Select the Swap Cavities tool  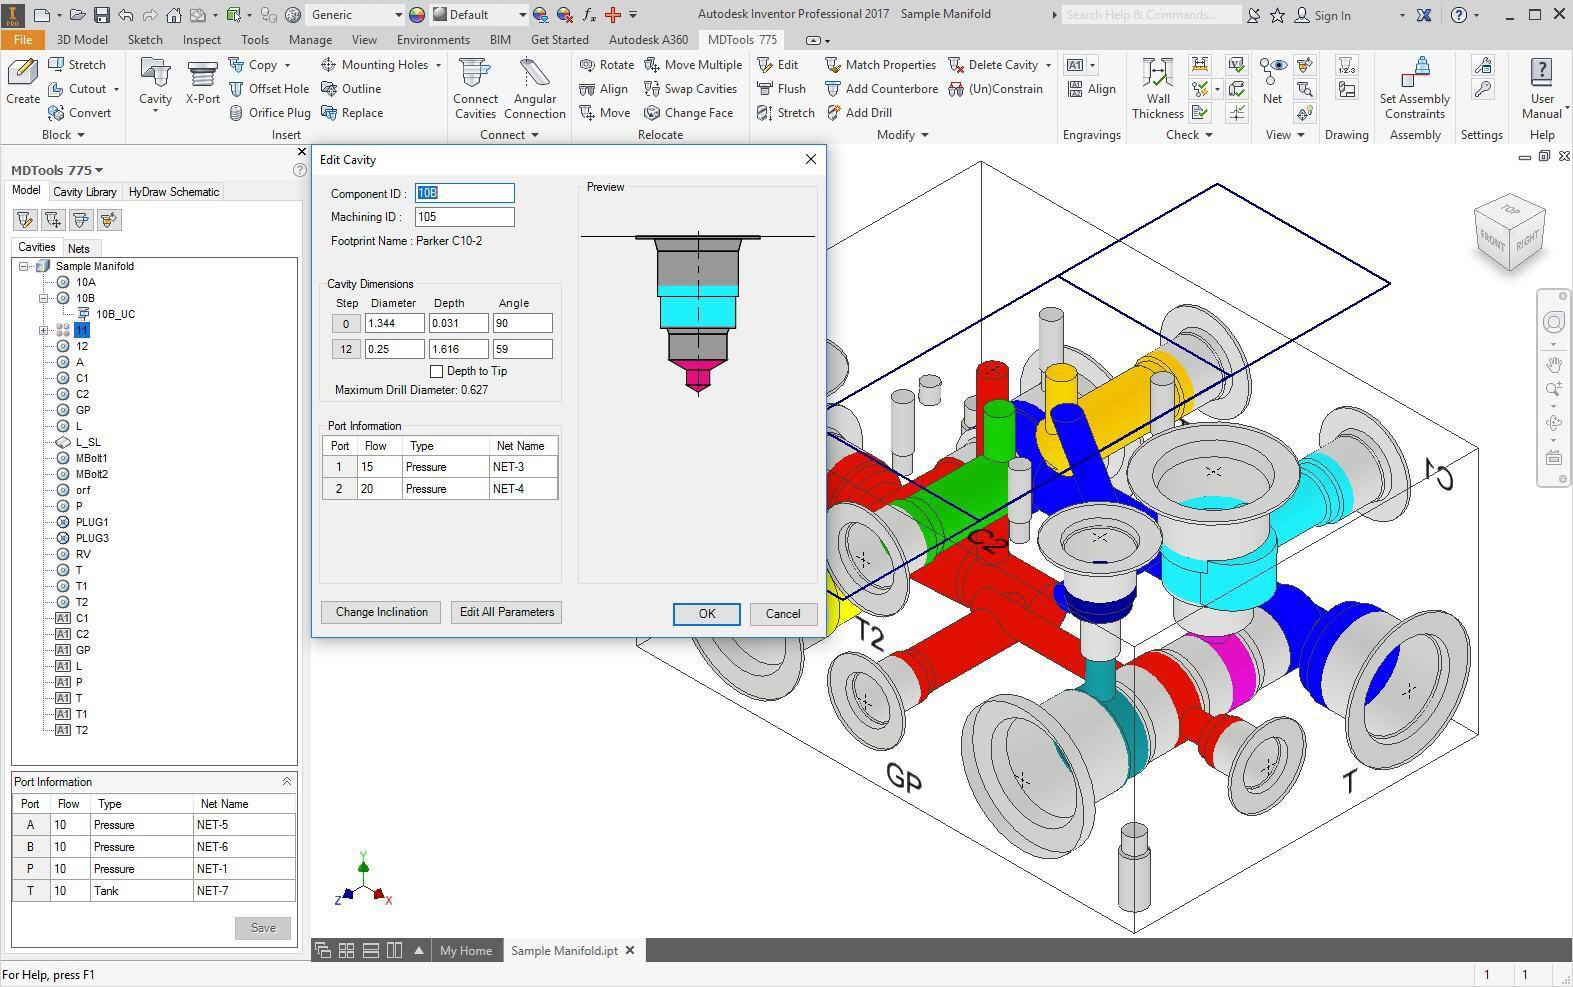pos(692,89)
